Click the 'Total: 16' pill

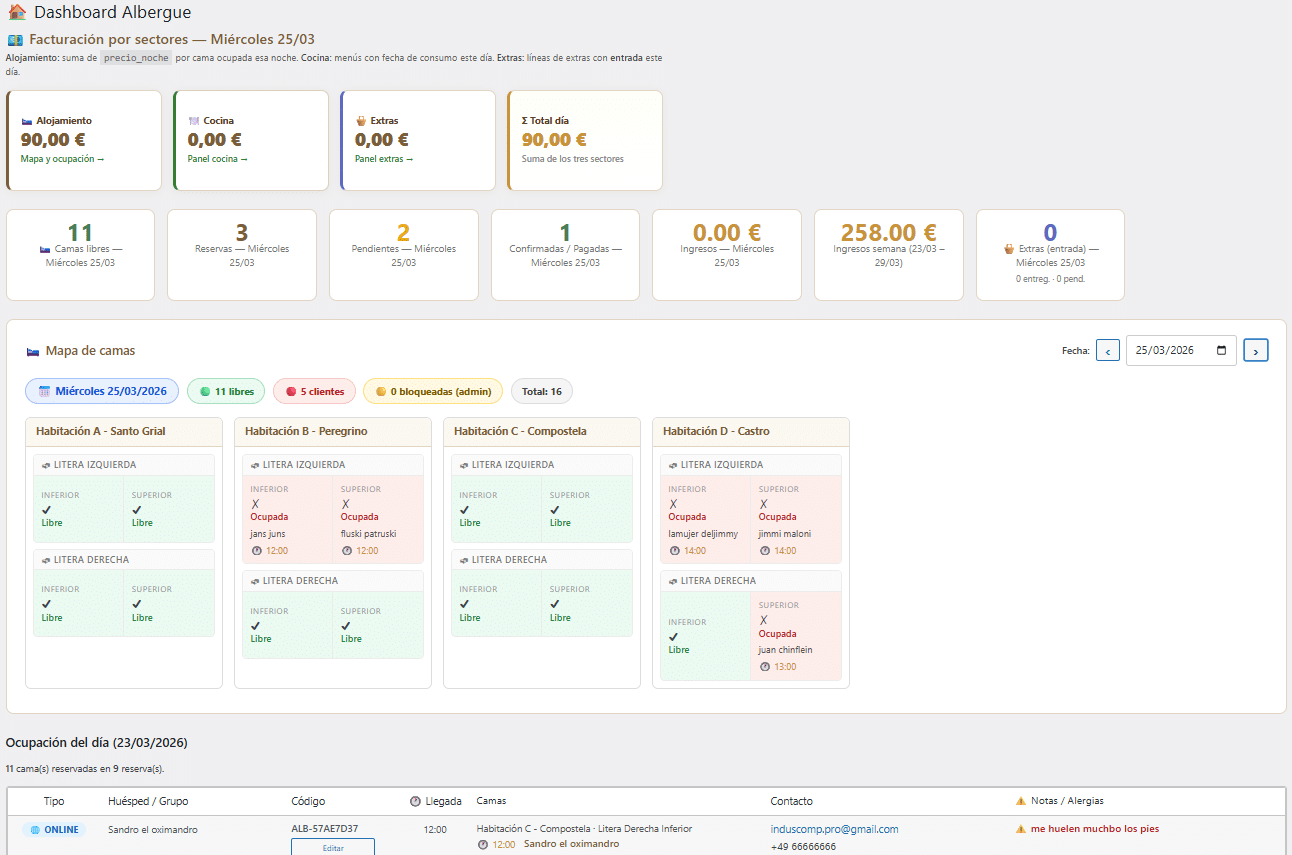tap(541, 391)
